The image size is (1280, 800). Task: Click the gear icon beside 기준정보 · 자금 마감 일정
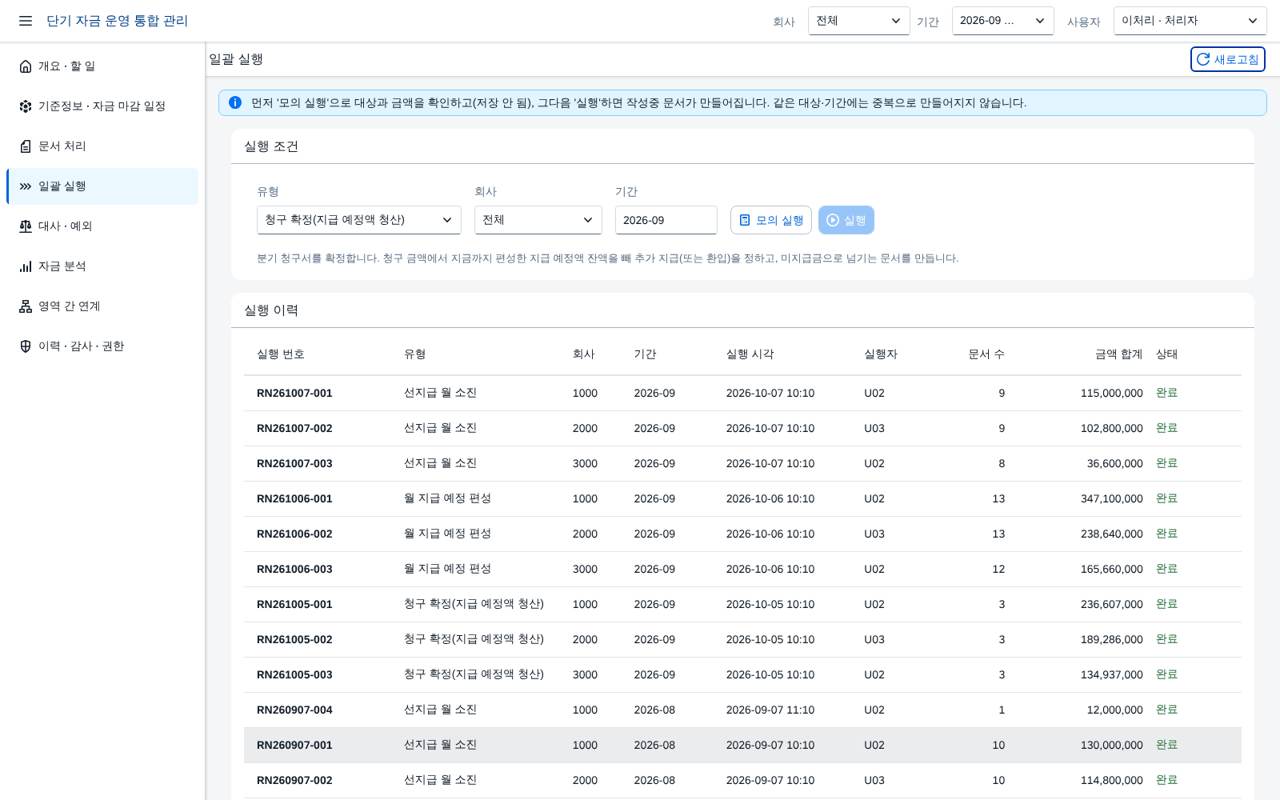pyautogui.click(x=26, y=106)
